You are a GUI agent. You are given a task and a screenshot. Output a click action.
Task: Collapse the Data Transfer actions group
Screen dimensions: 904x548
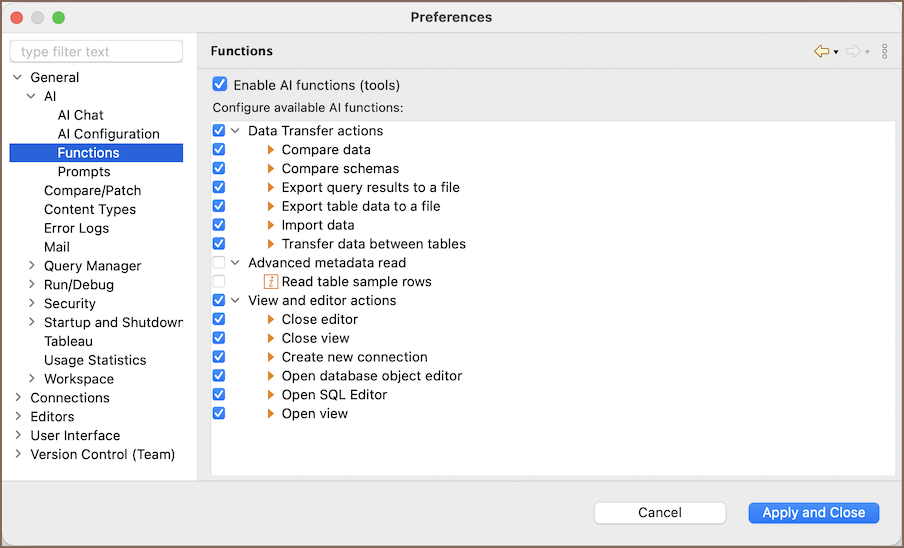click(x=236, y=131)
